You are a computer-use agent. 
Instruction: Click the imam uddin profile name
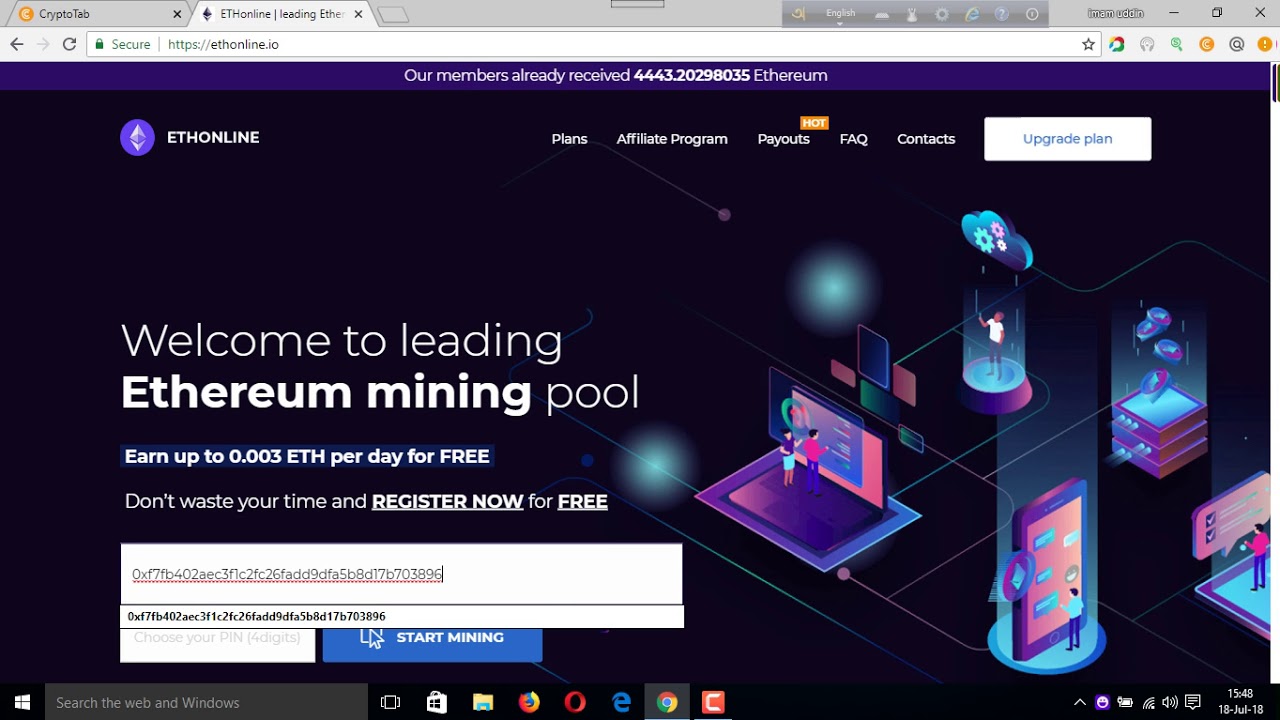pos(1115,14)
